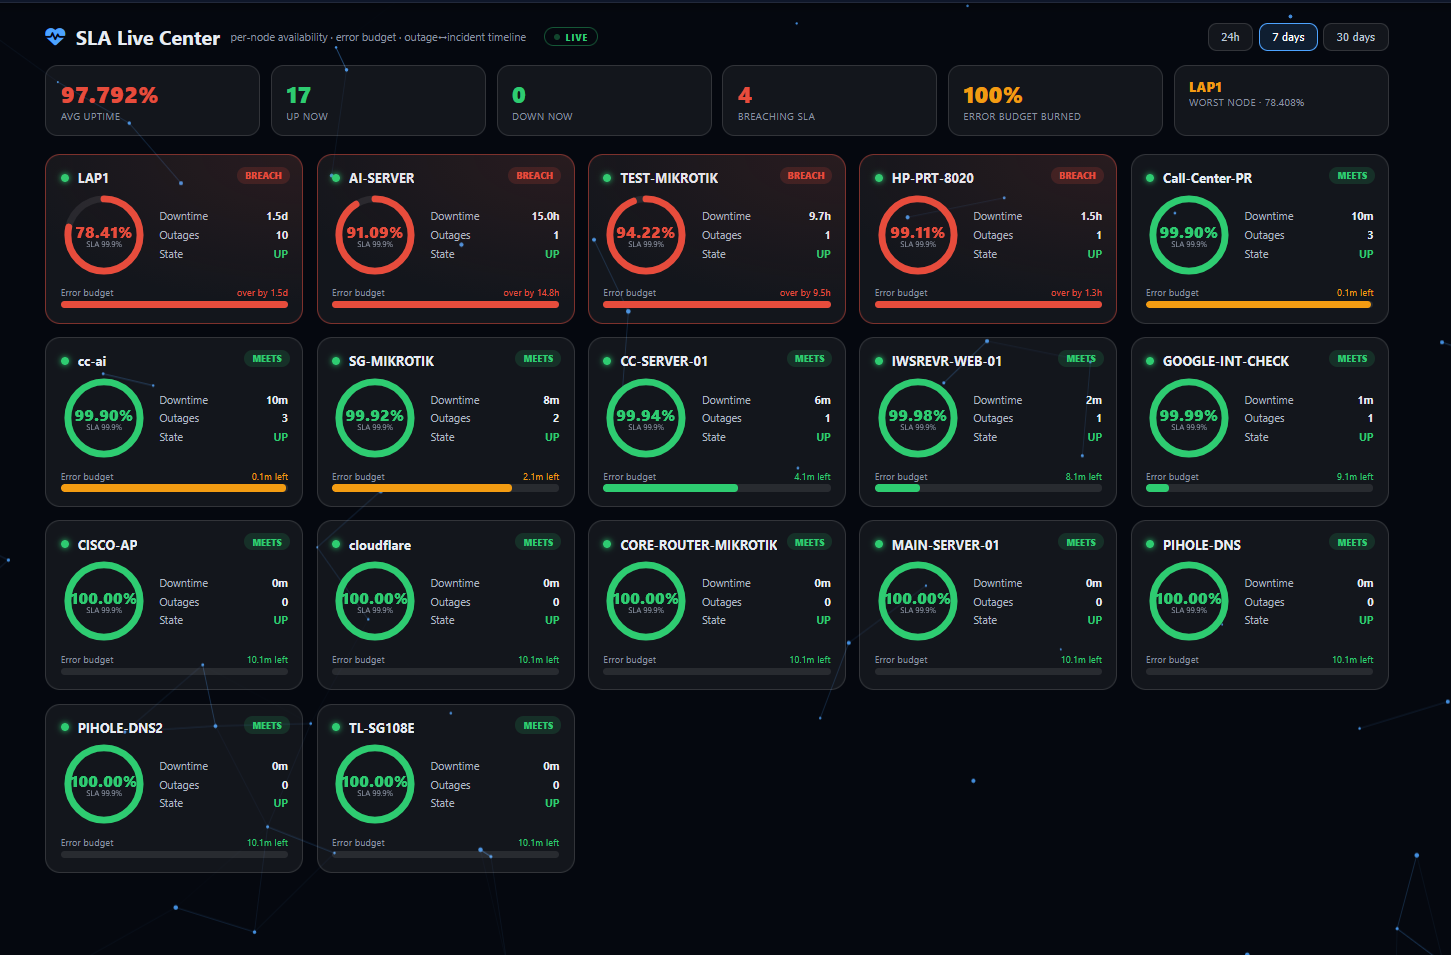Click the status dot beside MAIN-SERVER-01
The width and height of the screenshot is (1451, 955).
[x=879, y=545]
